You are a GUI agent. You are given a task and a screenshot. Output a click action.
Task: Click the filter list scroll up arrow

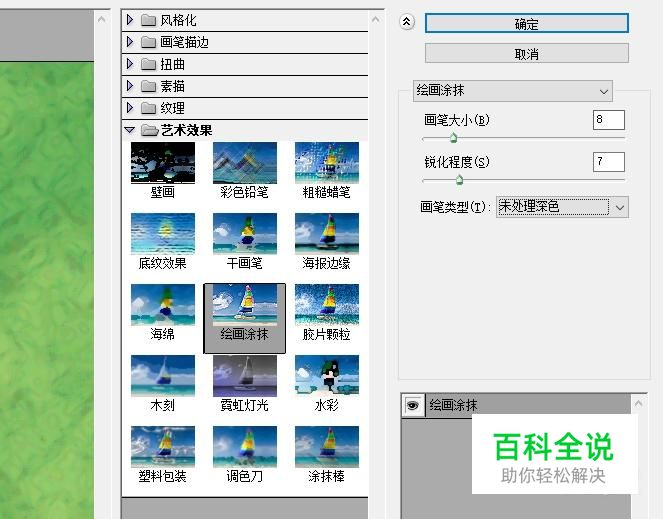[x=375, y=19]
